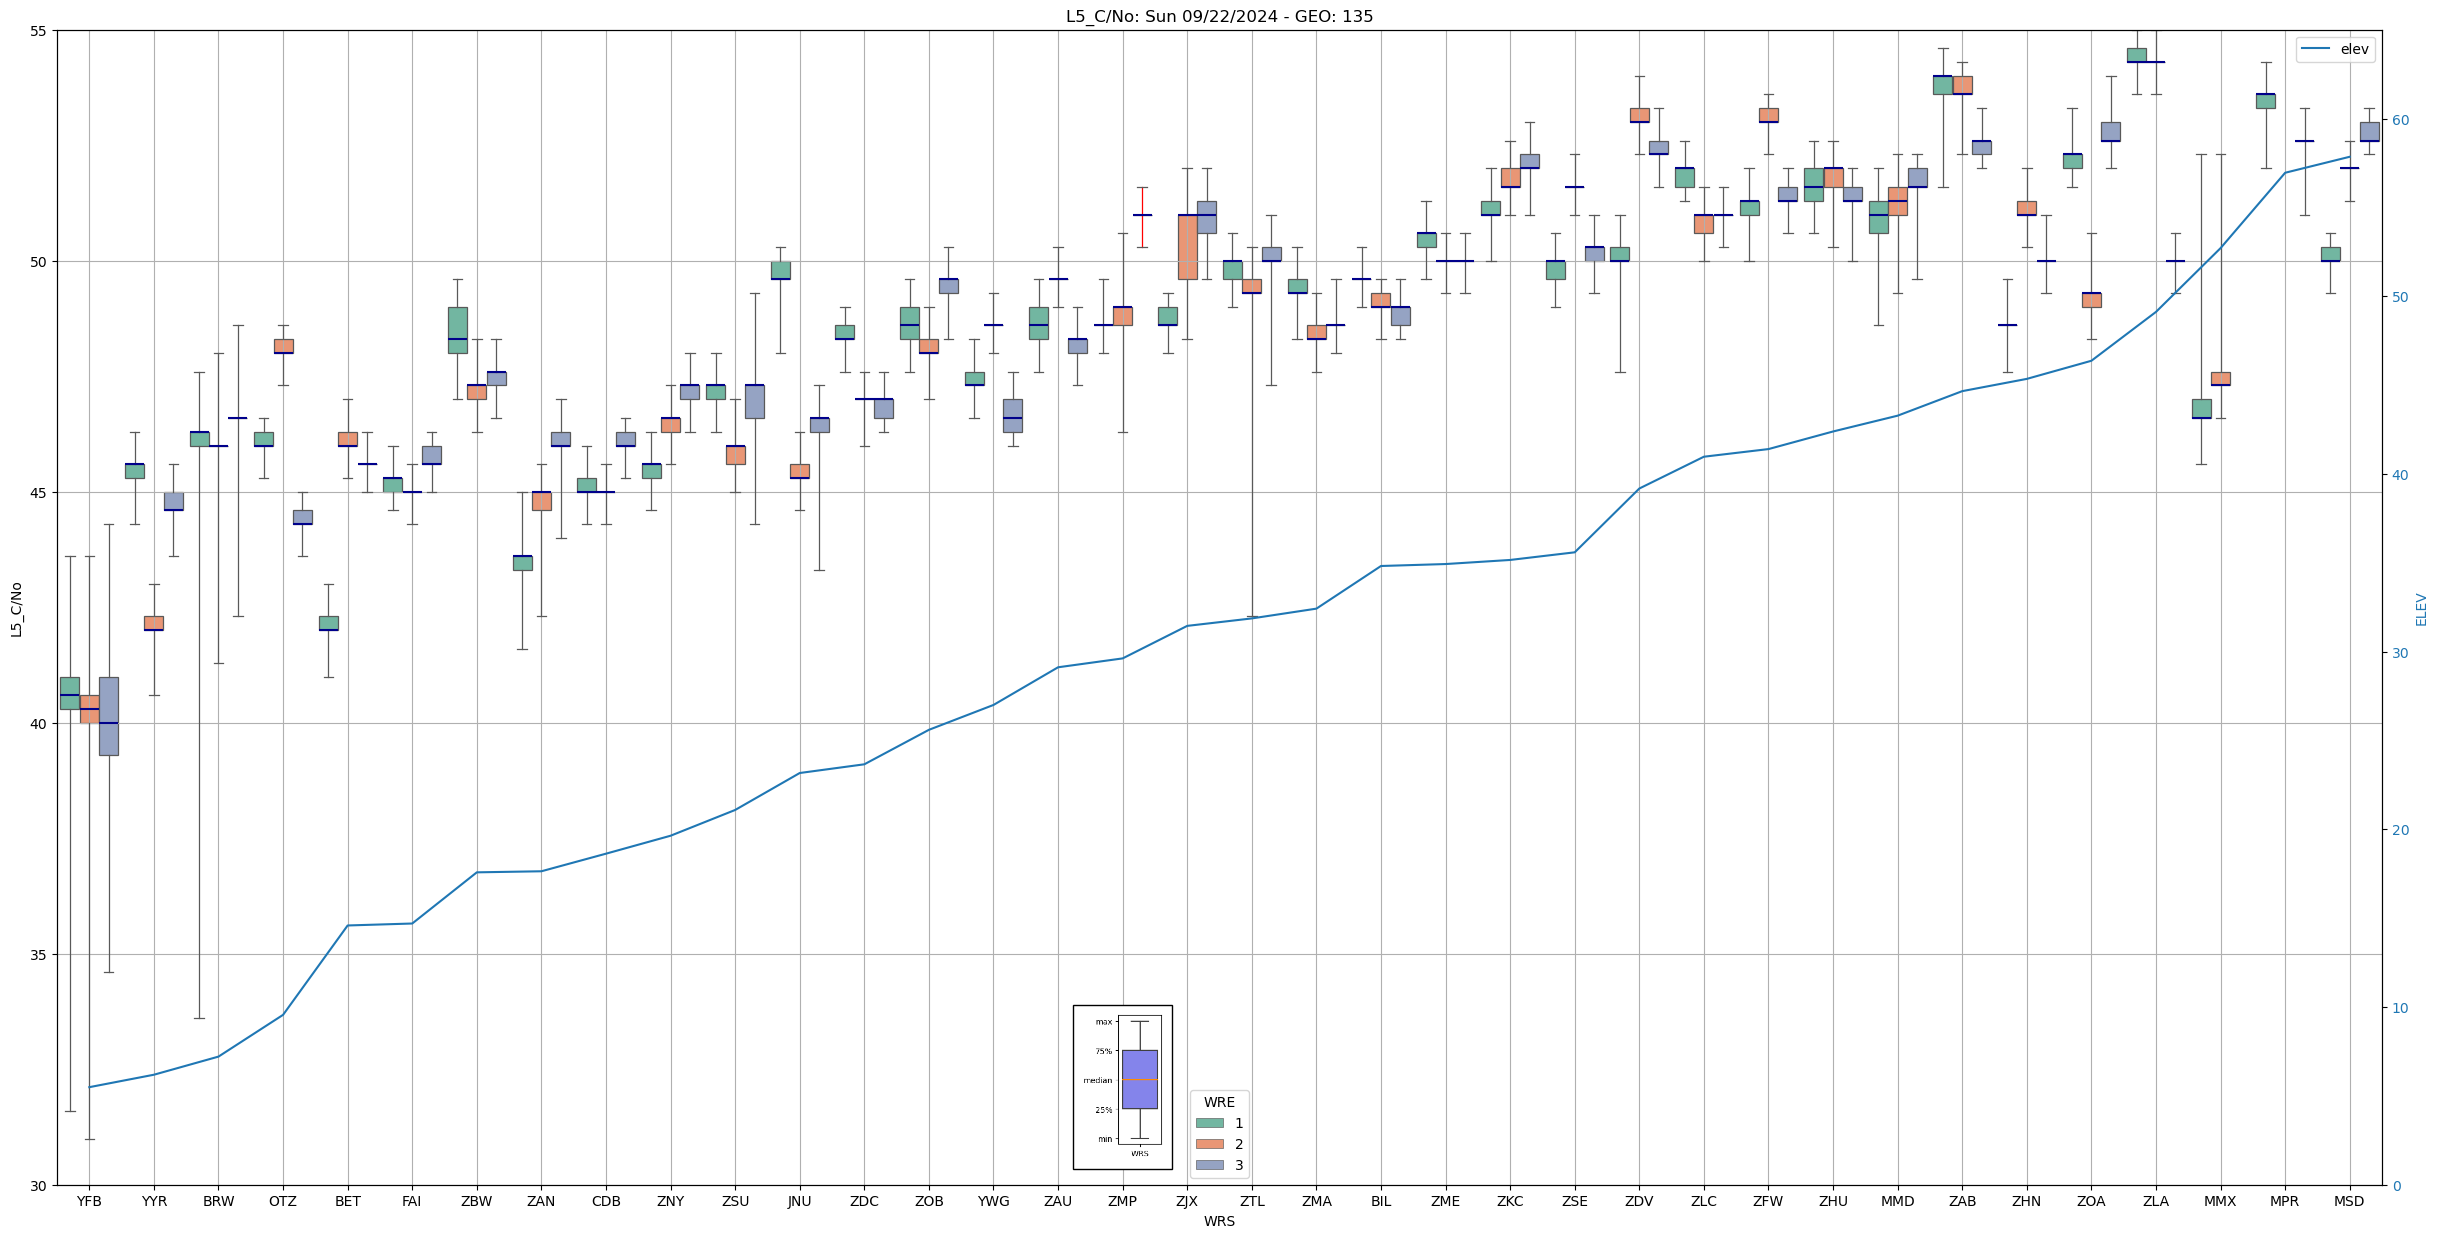Click the MMX station tick label
2439x1238 pixels.
click(x=2220, y=1201)
